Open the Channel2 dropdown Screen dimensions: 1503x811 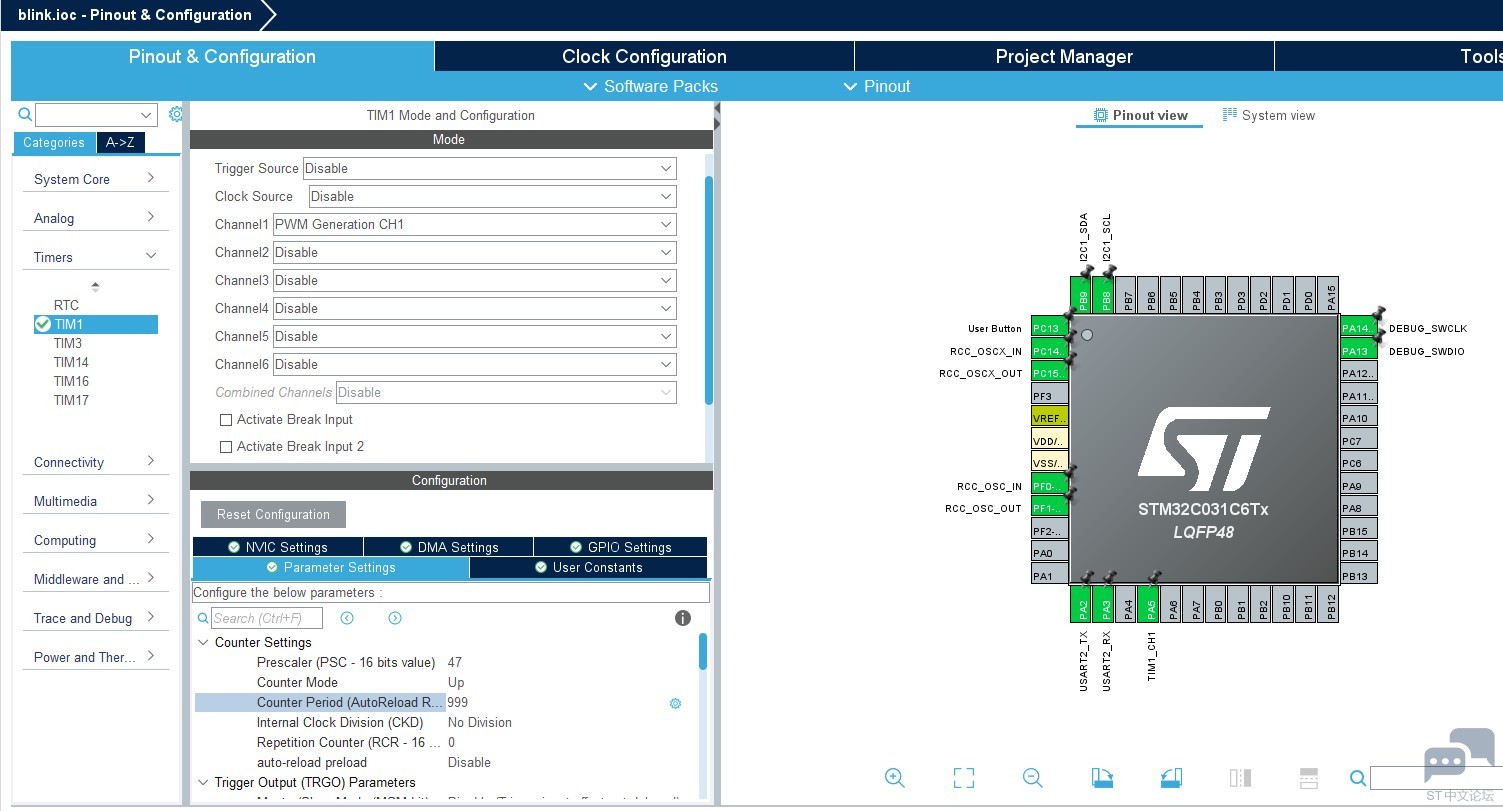pos(475,253)
